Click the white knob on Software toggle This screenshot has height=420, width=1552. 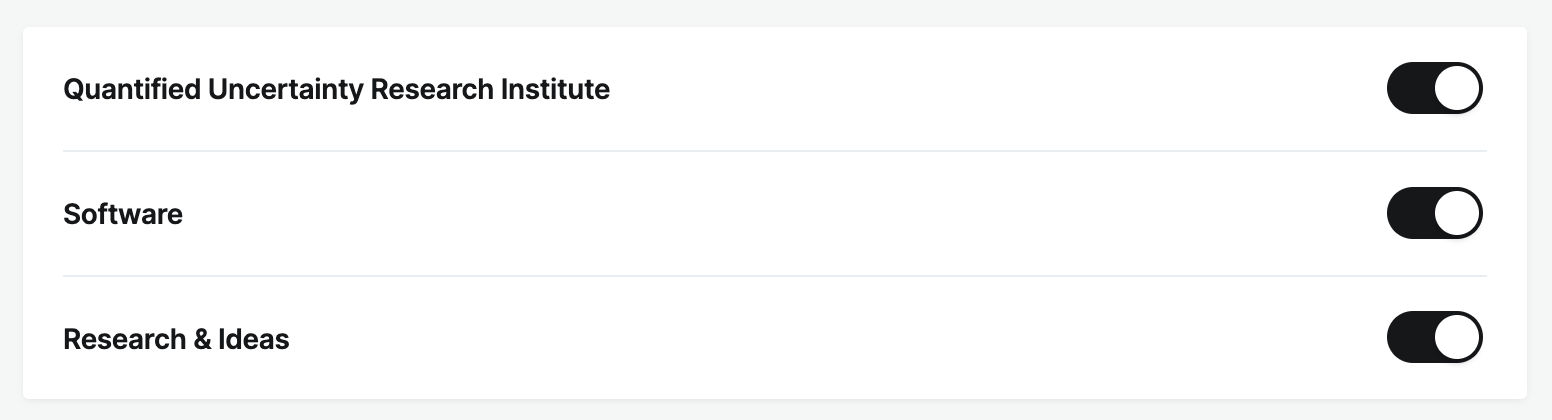click(1457, 213)
